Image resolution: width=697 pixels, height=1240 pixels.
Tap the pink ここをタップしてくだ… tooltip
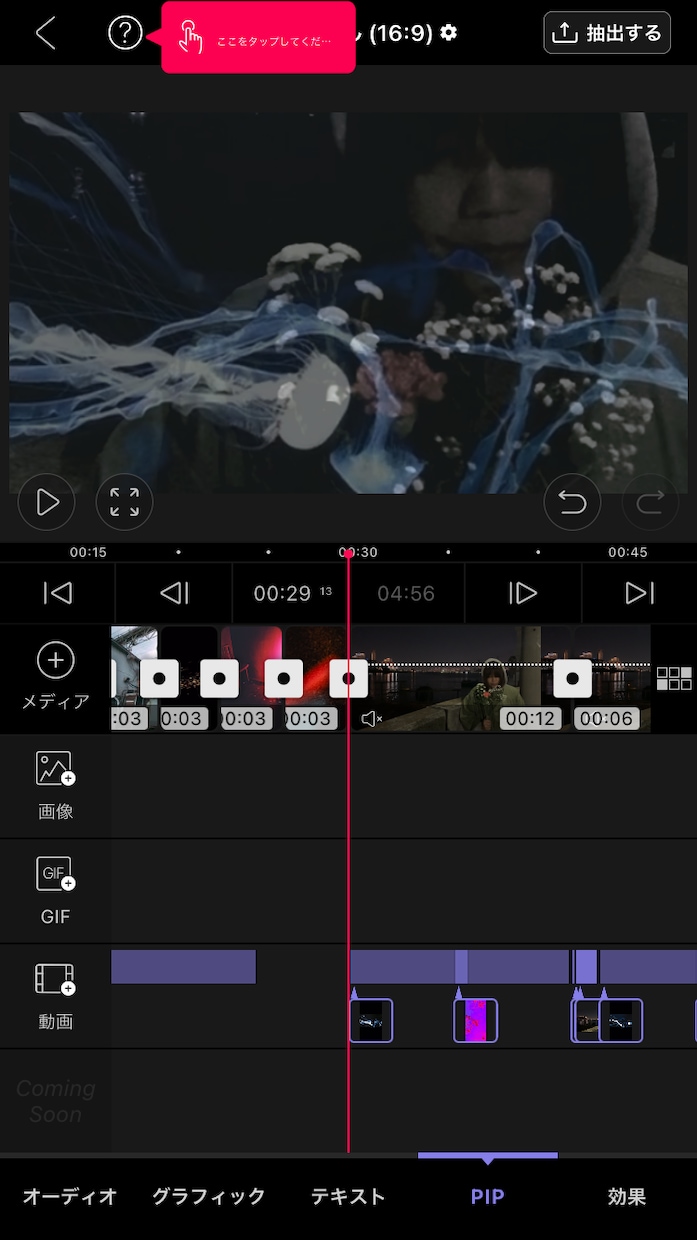coord(258,37)
